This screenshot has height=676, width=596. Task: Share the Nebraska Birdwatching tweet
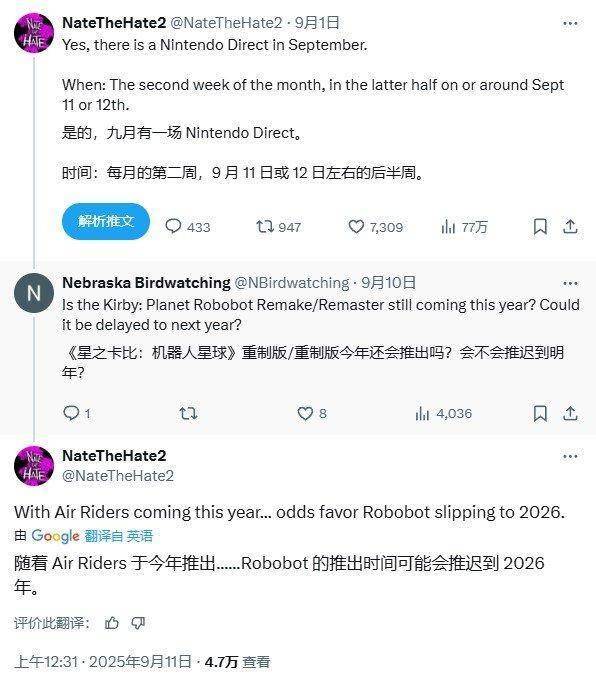pyautogui.click(x=570, y=413)
